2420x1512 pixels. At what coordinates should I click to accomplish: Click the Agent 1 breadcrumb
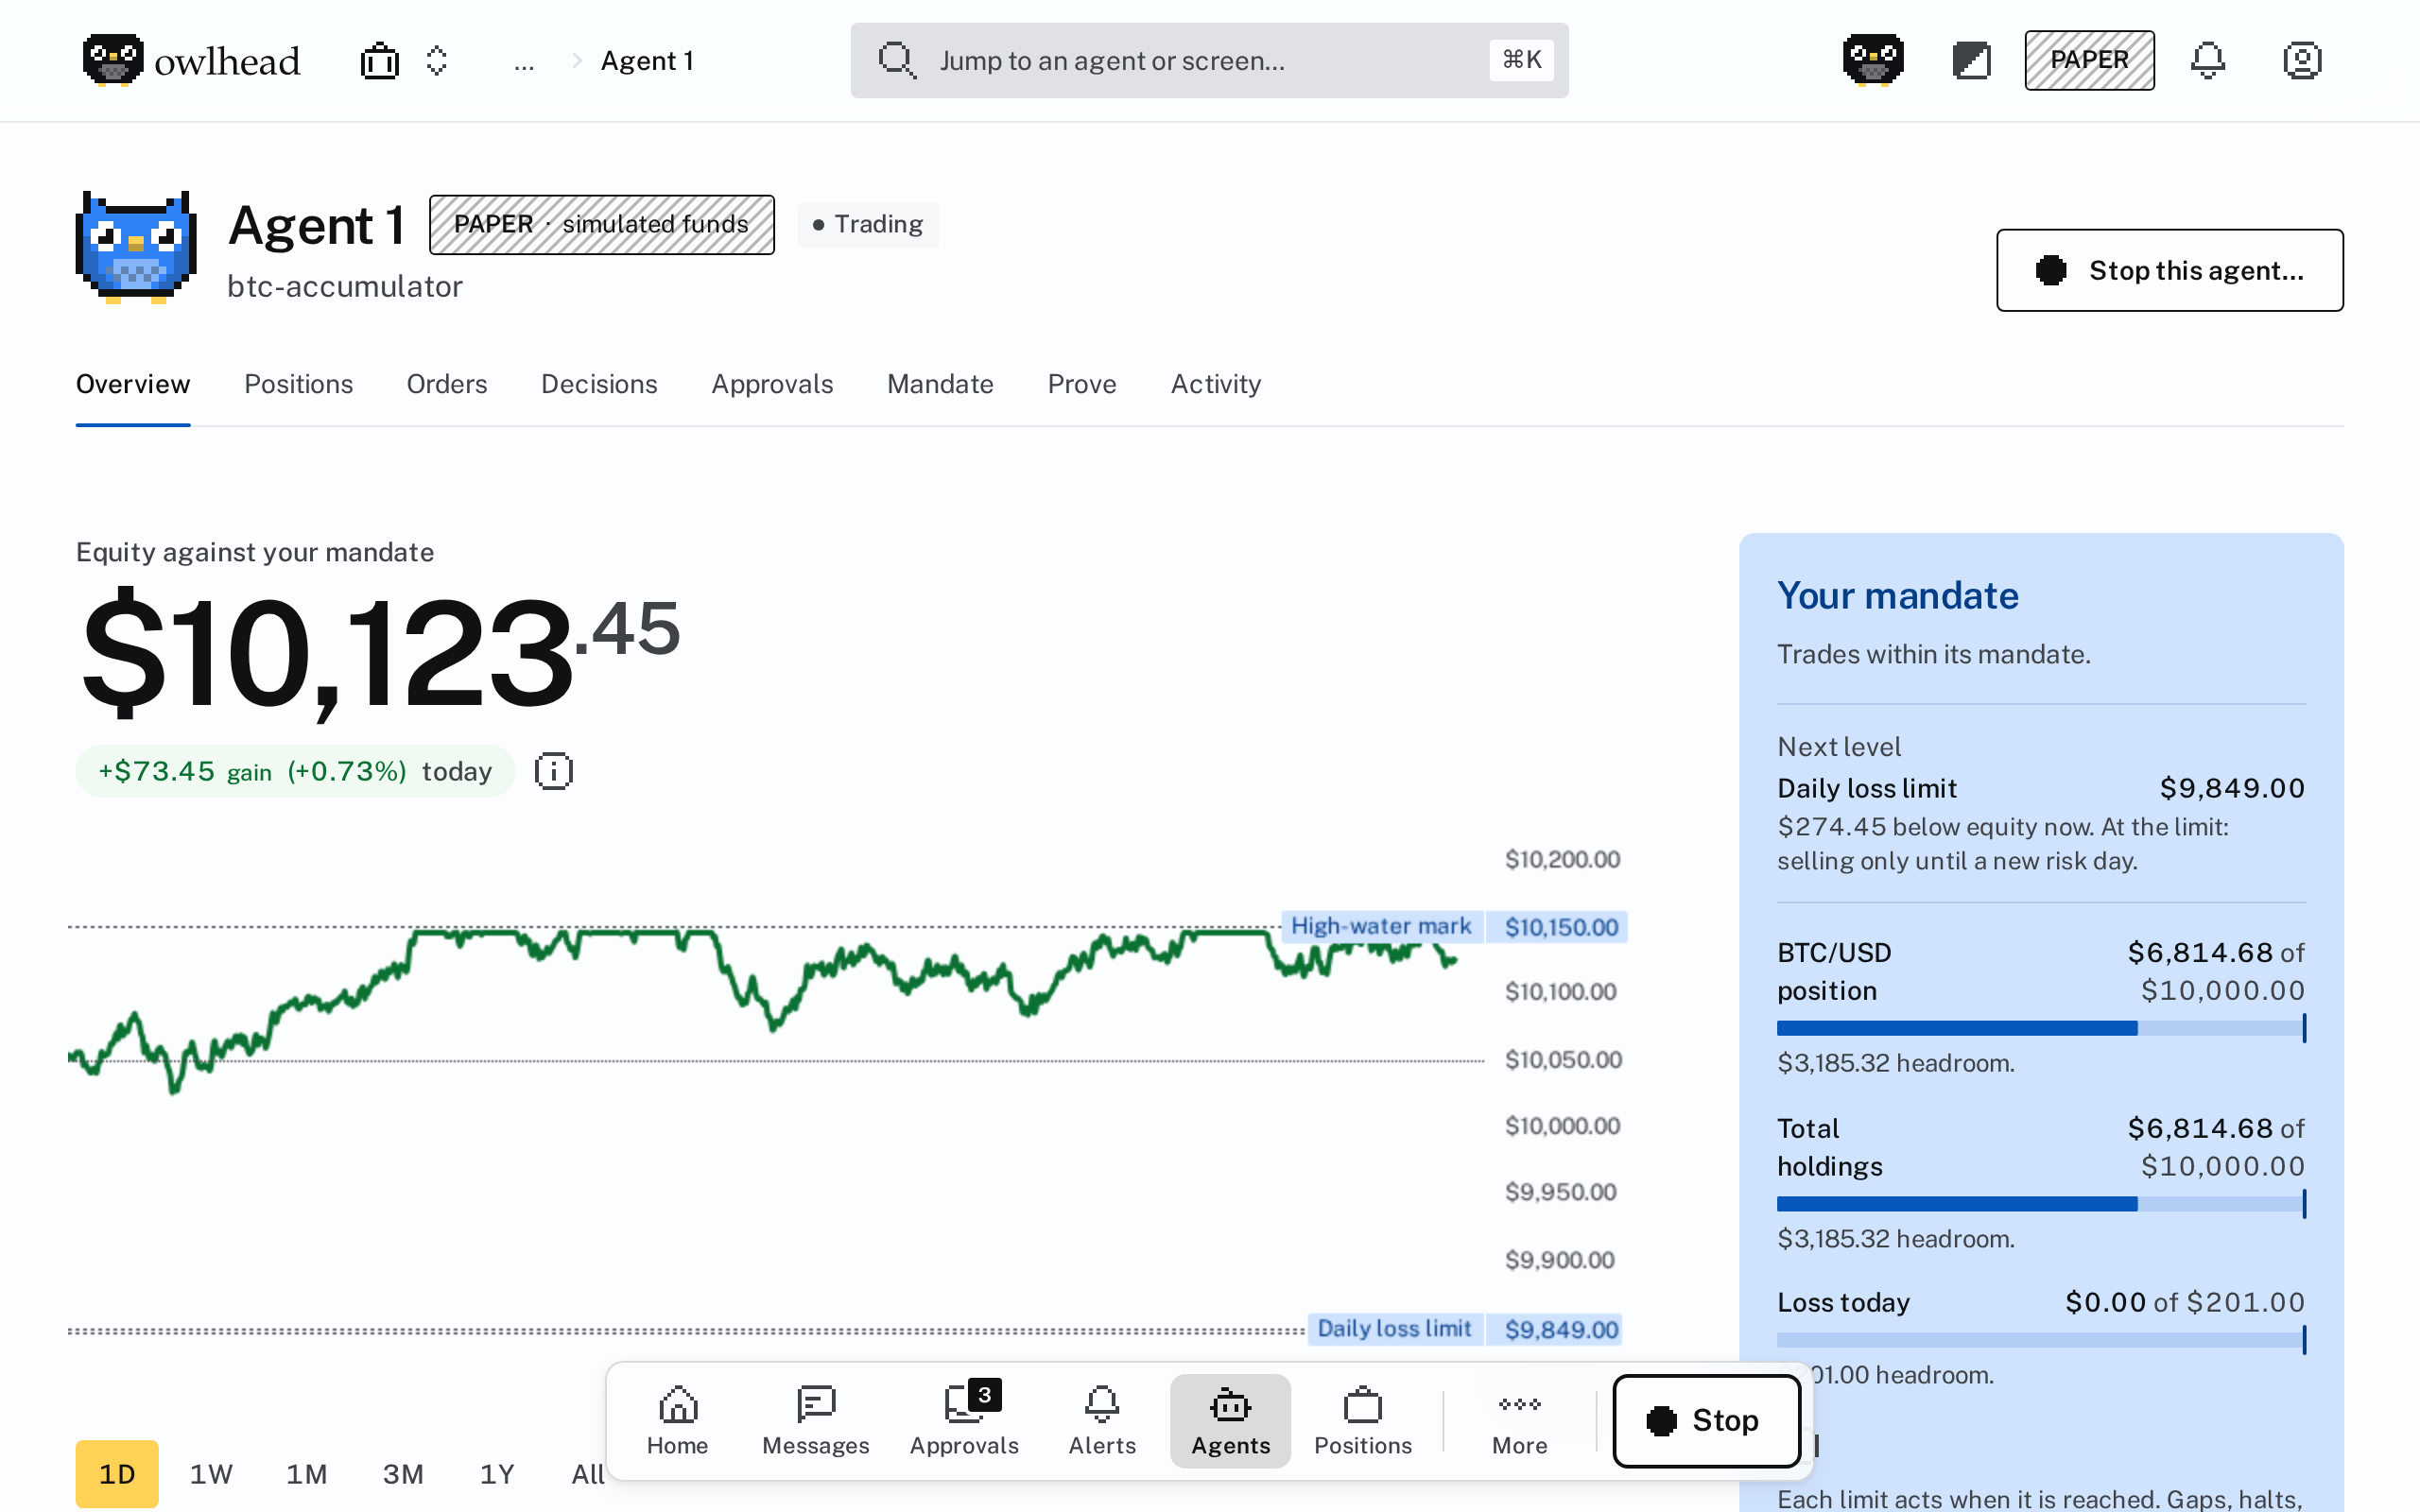647,61
